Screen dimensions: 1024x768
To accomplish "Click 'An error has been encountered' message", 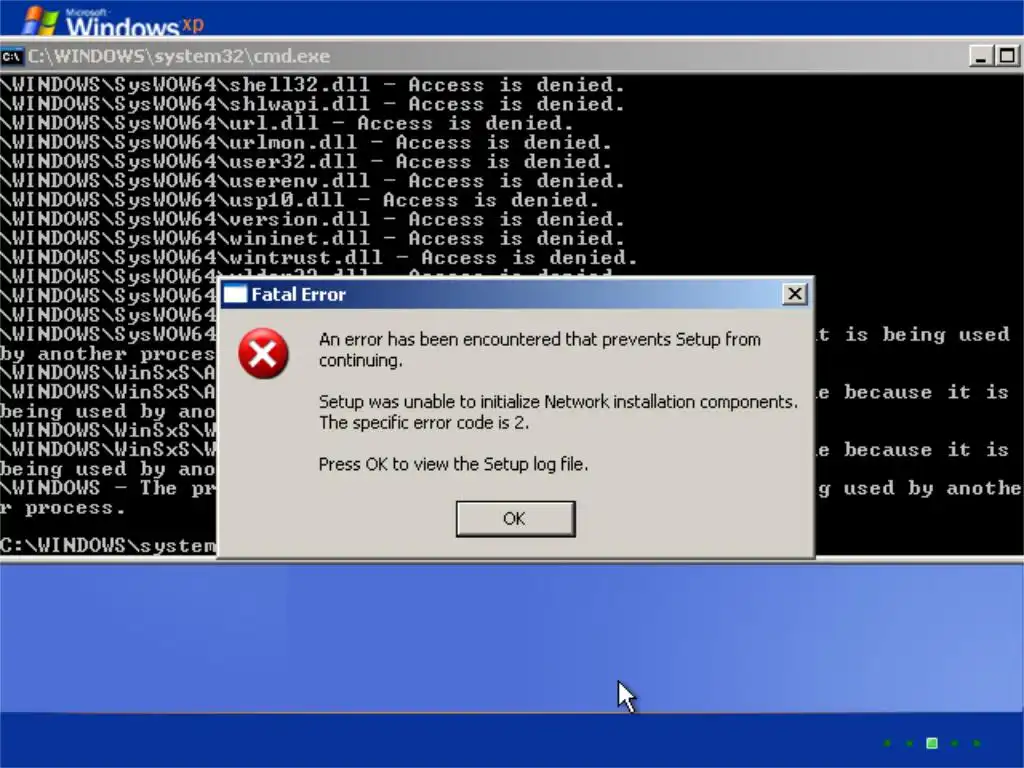I will (x=540, y=349).
